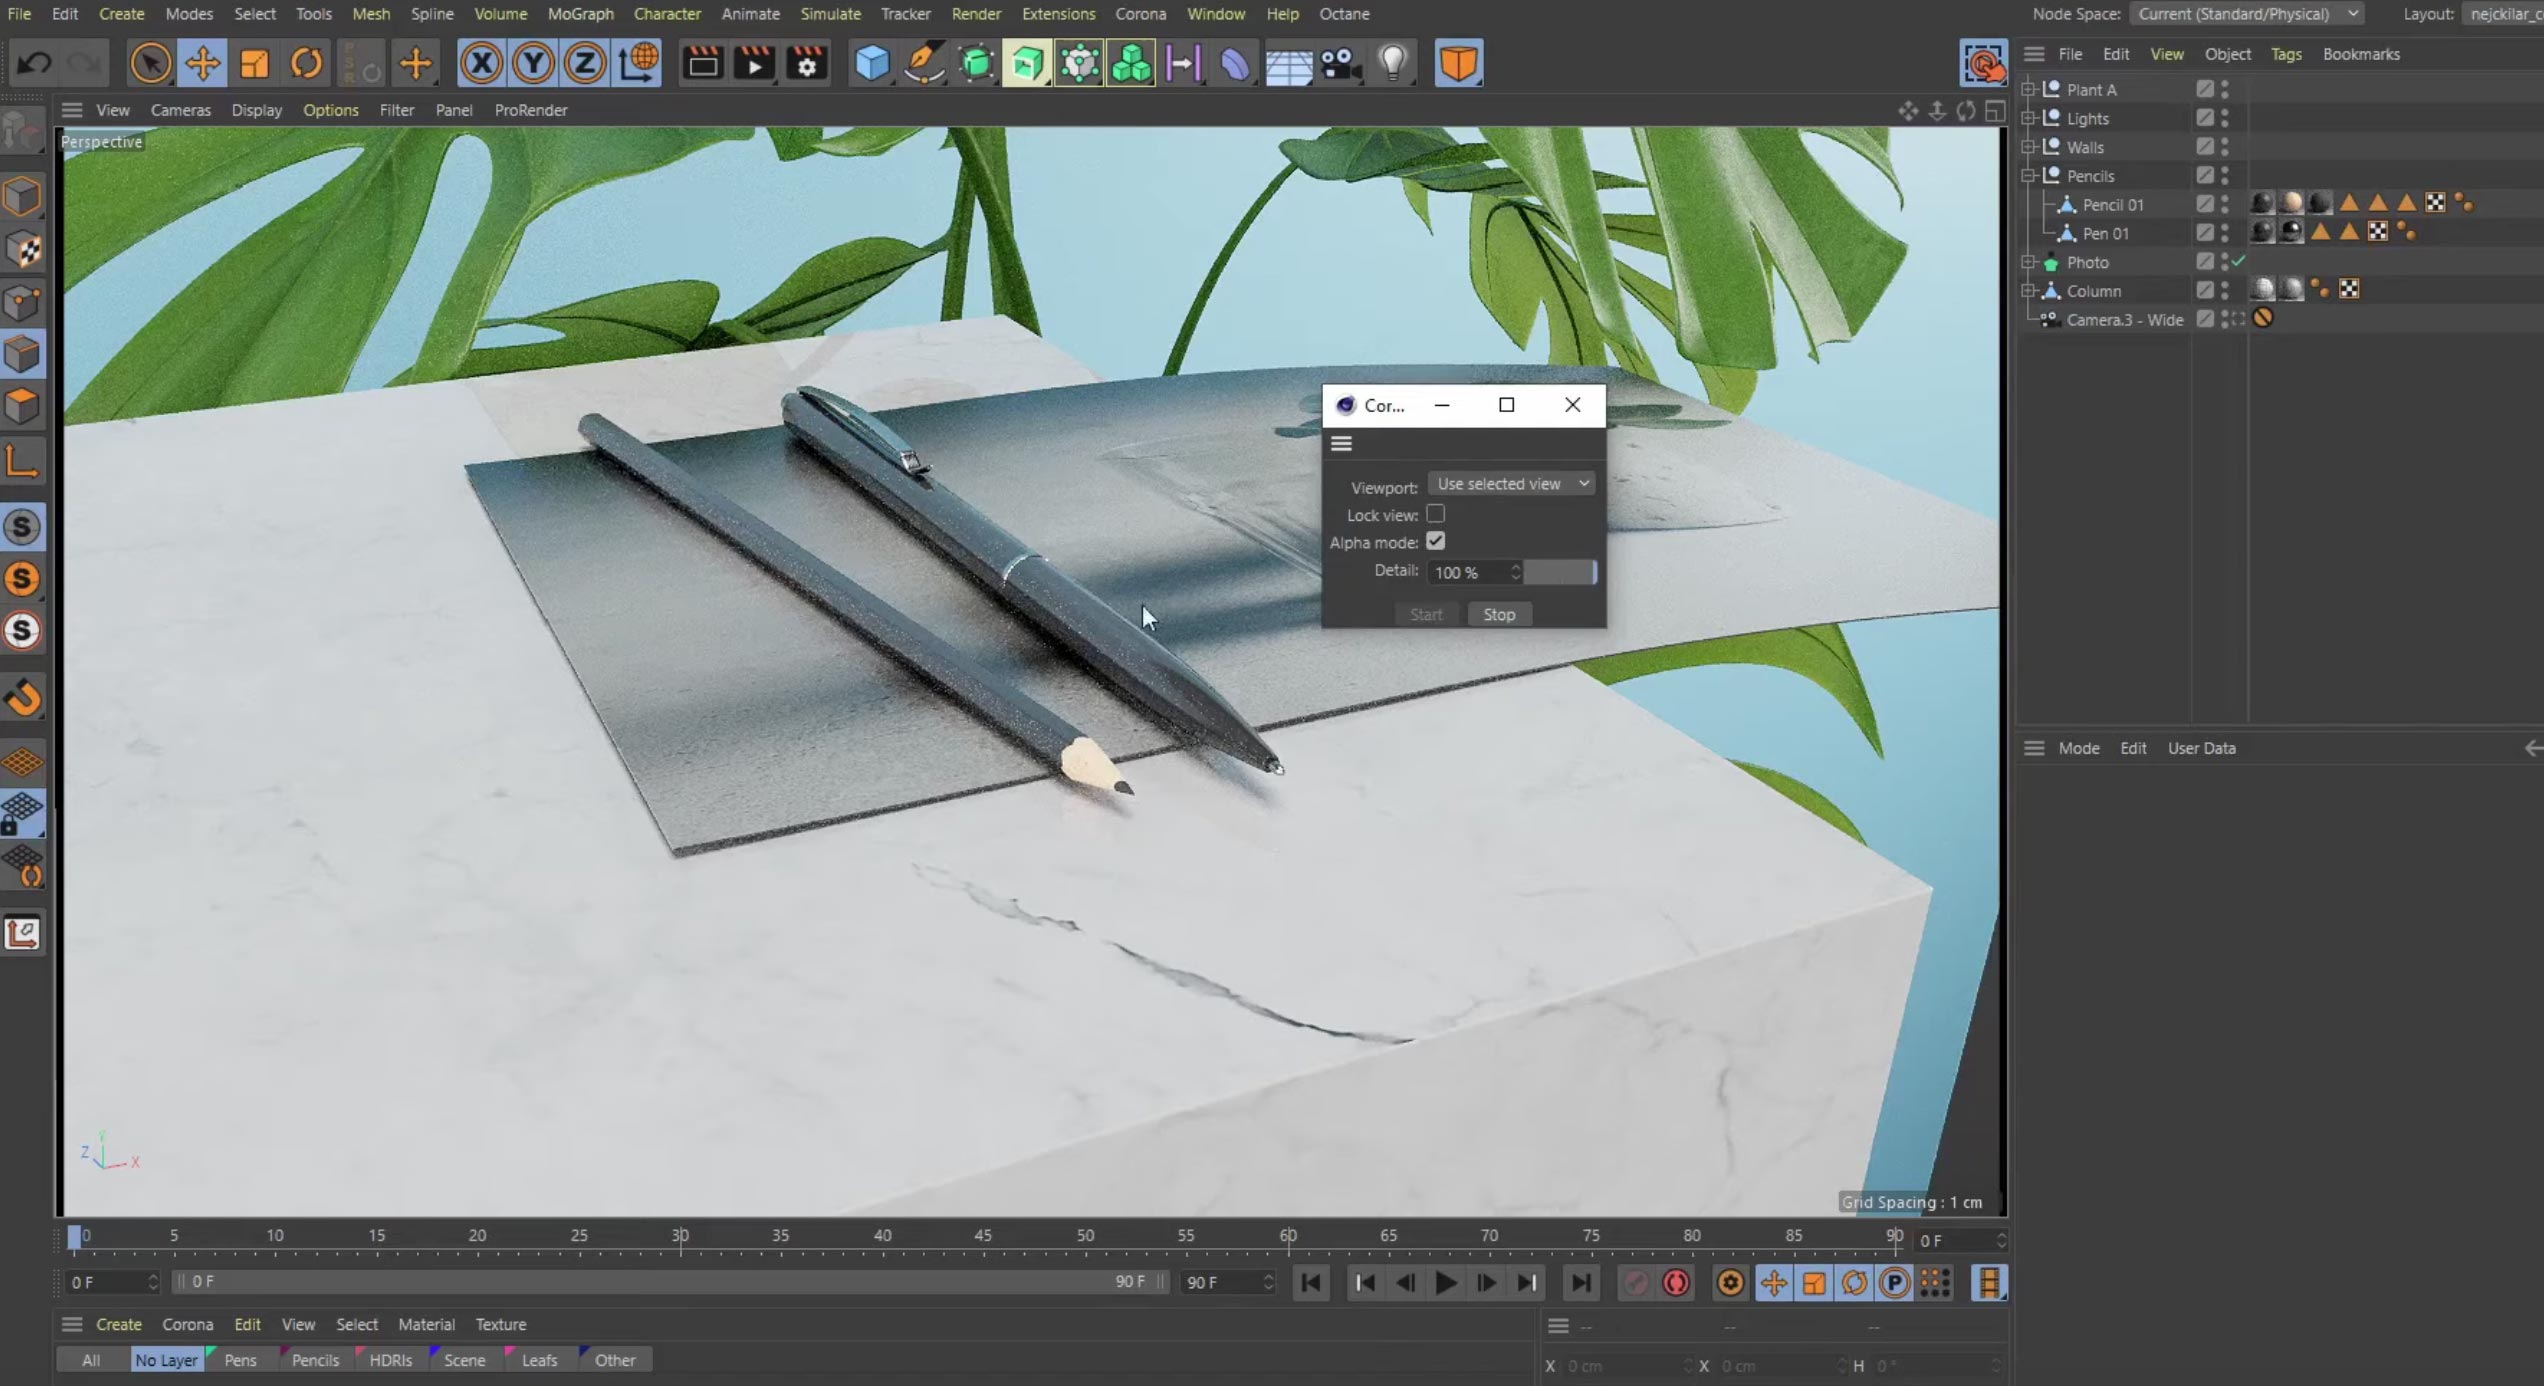2544x1386 pixels.
Task: Click the Start button in Corona dialog
Action: [1426, 613]
